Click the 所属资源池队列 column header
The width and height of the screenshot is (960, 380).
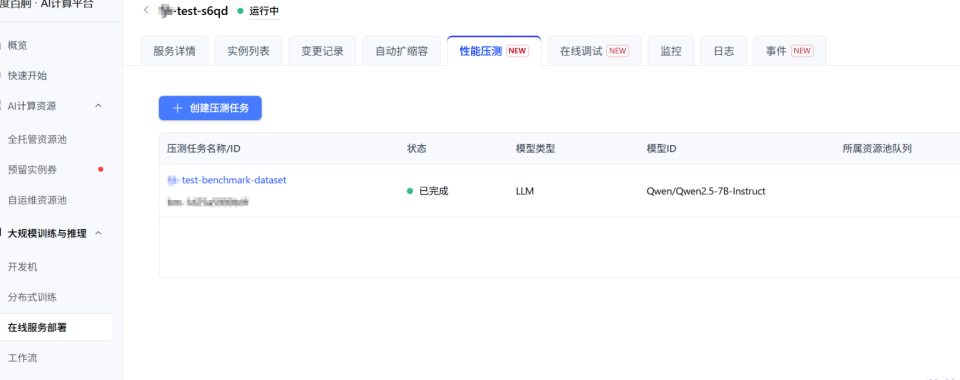[877, 149]
